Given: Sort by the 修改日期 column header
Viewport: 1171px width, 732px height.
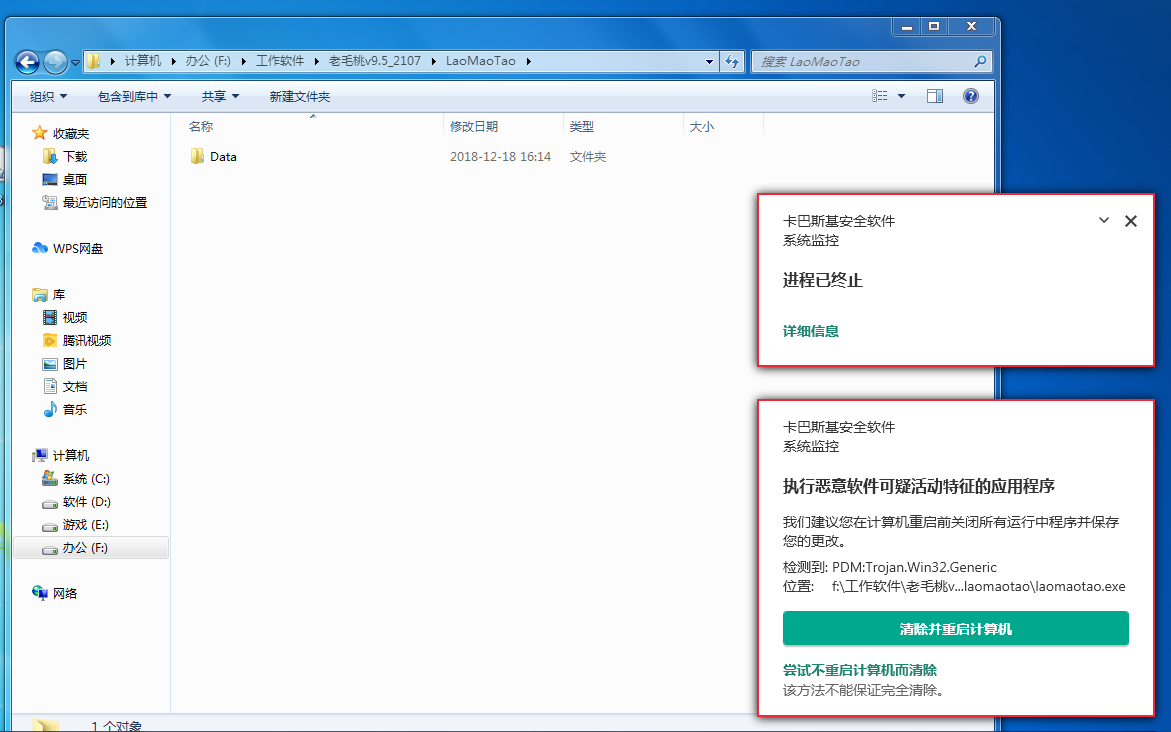Looking at the screenshot, I should 473,126.
